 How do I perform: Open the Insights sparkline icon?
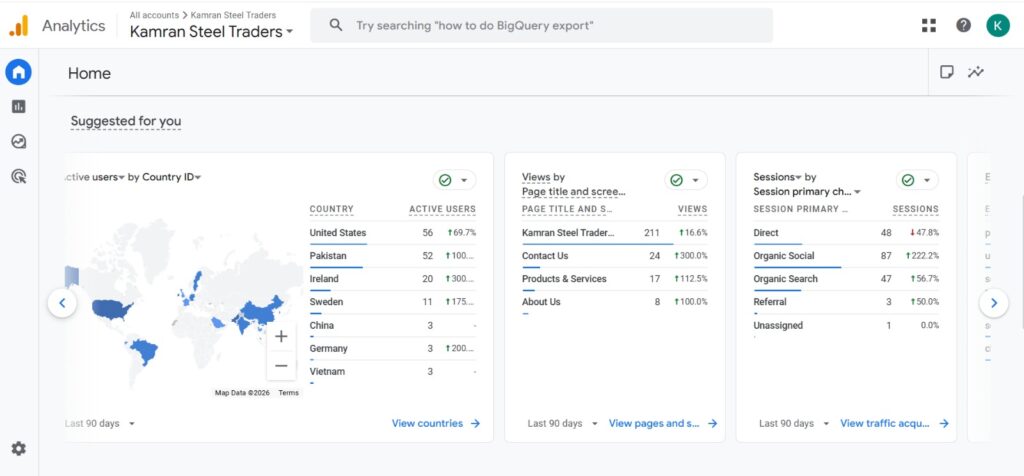click(x=976, y=72)
